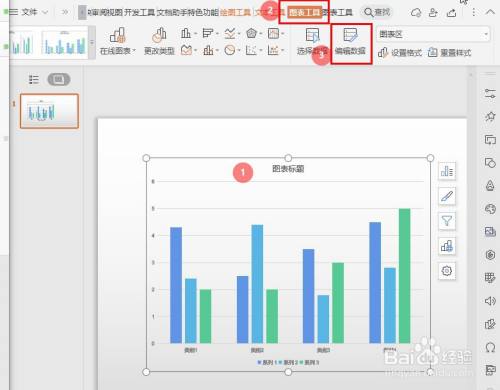Open the 图表区 chart element combo box
500x390 pixels.
(x=433, y=34)
